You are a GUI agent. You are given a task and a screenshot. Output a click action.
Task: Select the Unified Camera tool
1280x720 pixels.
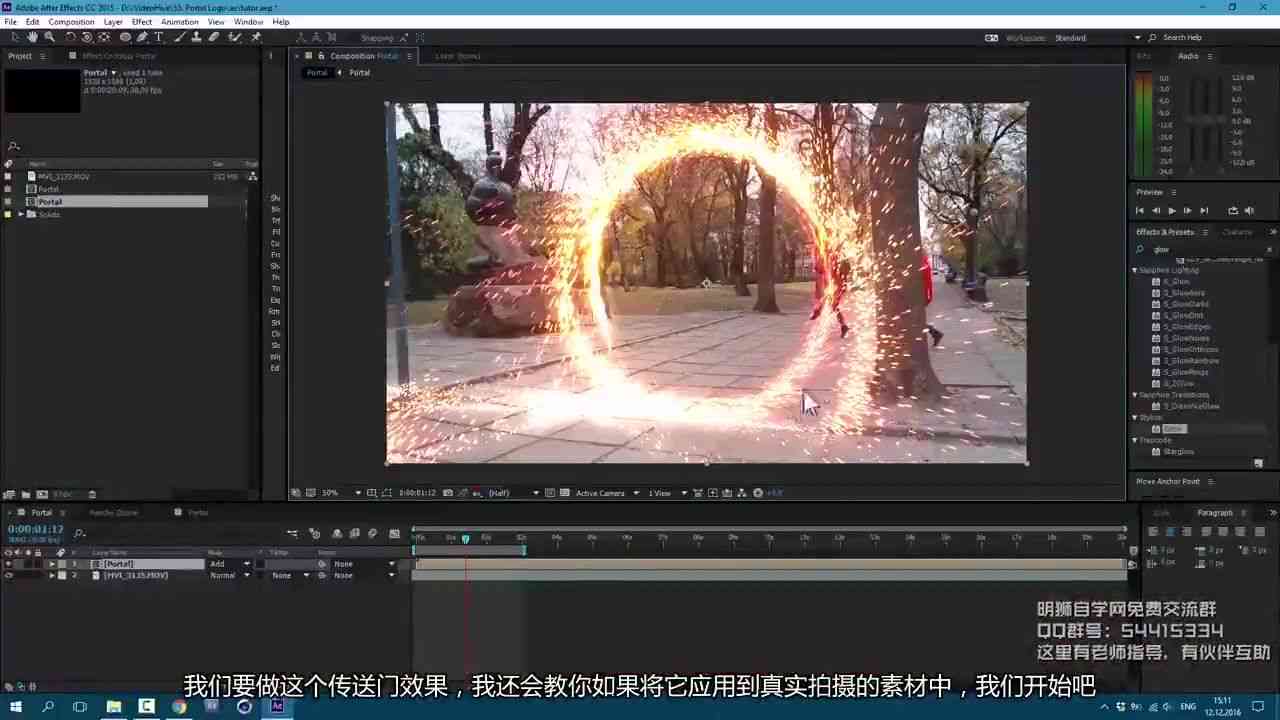tap(87, 37)
